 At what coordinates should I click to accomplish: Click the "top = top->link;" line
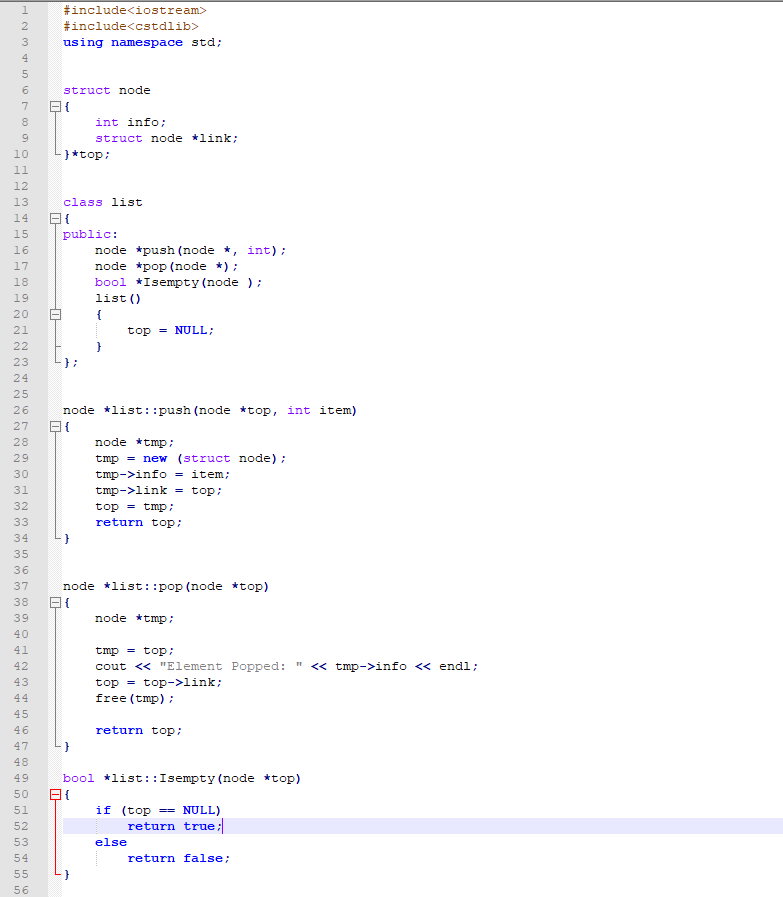pos(158,682)
